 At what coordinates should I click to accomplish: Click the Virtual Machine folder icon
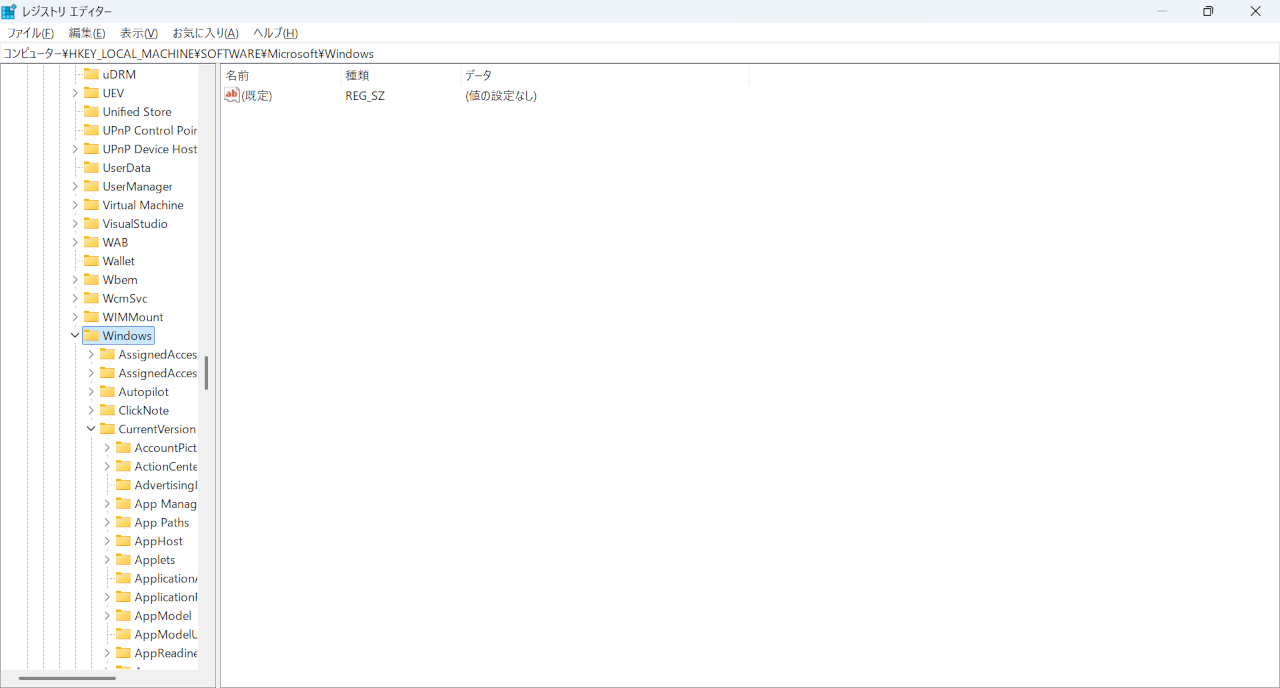point(91,205)
